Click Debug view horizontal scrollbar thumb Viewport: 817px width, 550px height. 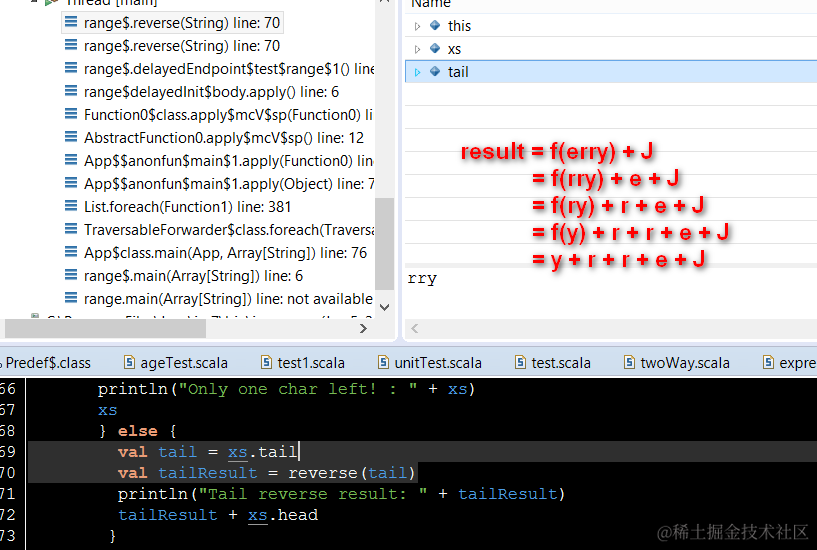tap(105, 328)
